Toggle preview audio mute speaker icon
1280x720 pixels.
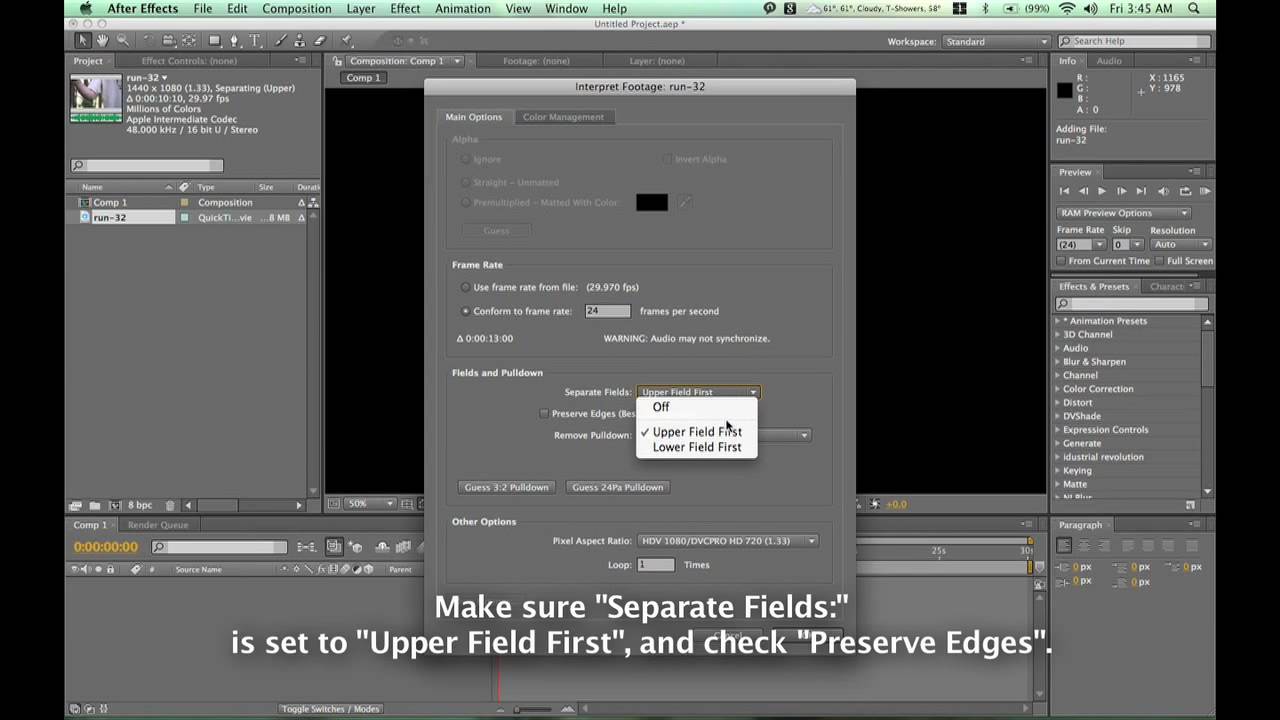(1163, 191)
